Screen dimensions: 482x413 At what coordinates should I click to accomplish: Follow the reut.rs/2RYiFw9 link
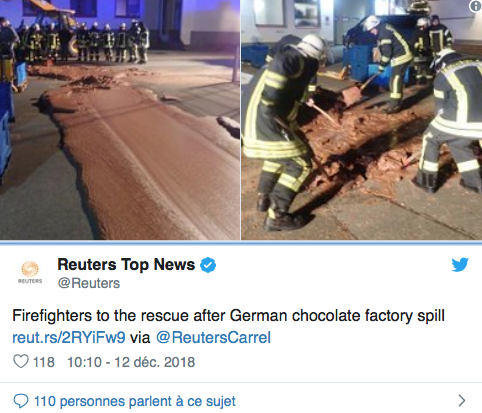[69, 337]
